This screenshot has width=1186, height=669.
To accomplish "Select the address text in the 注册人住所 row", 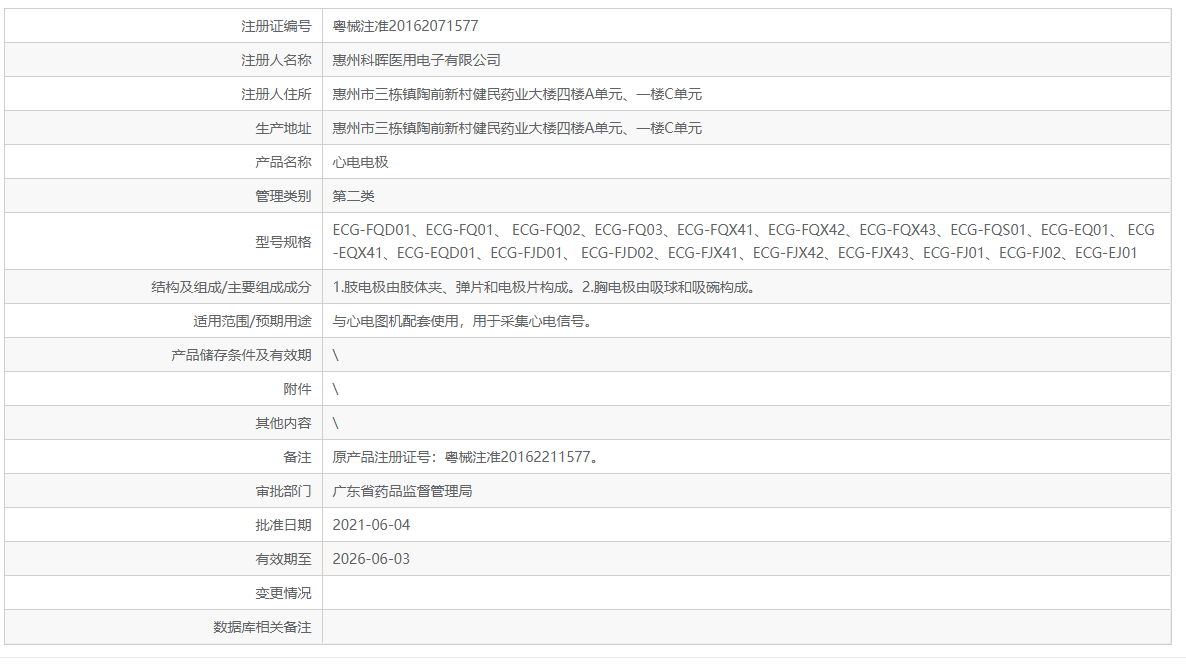I will click(517, 94).
